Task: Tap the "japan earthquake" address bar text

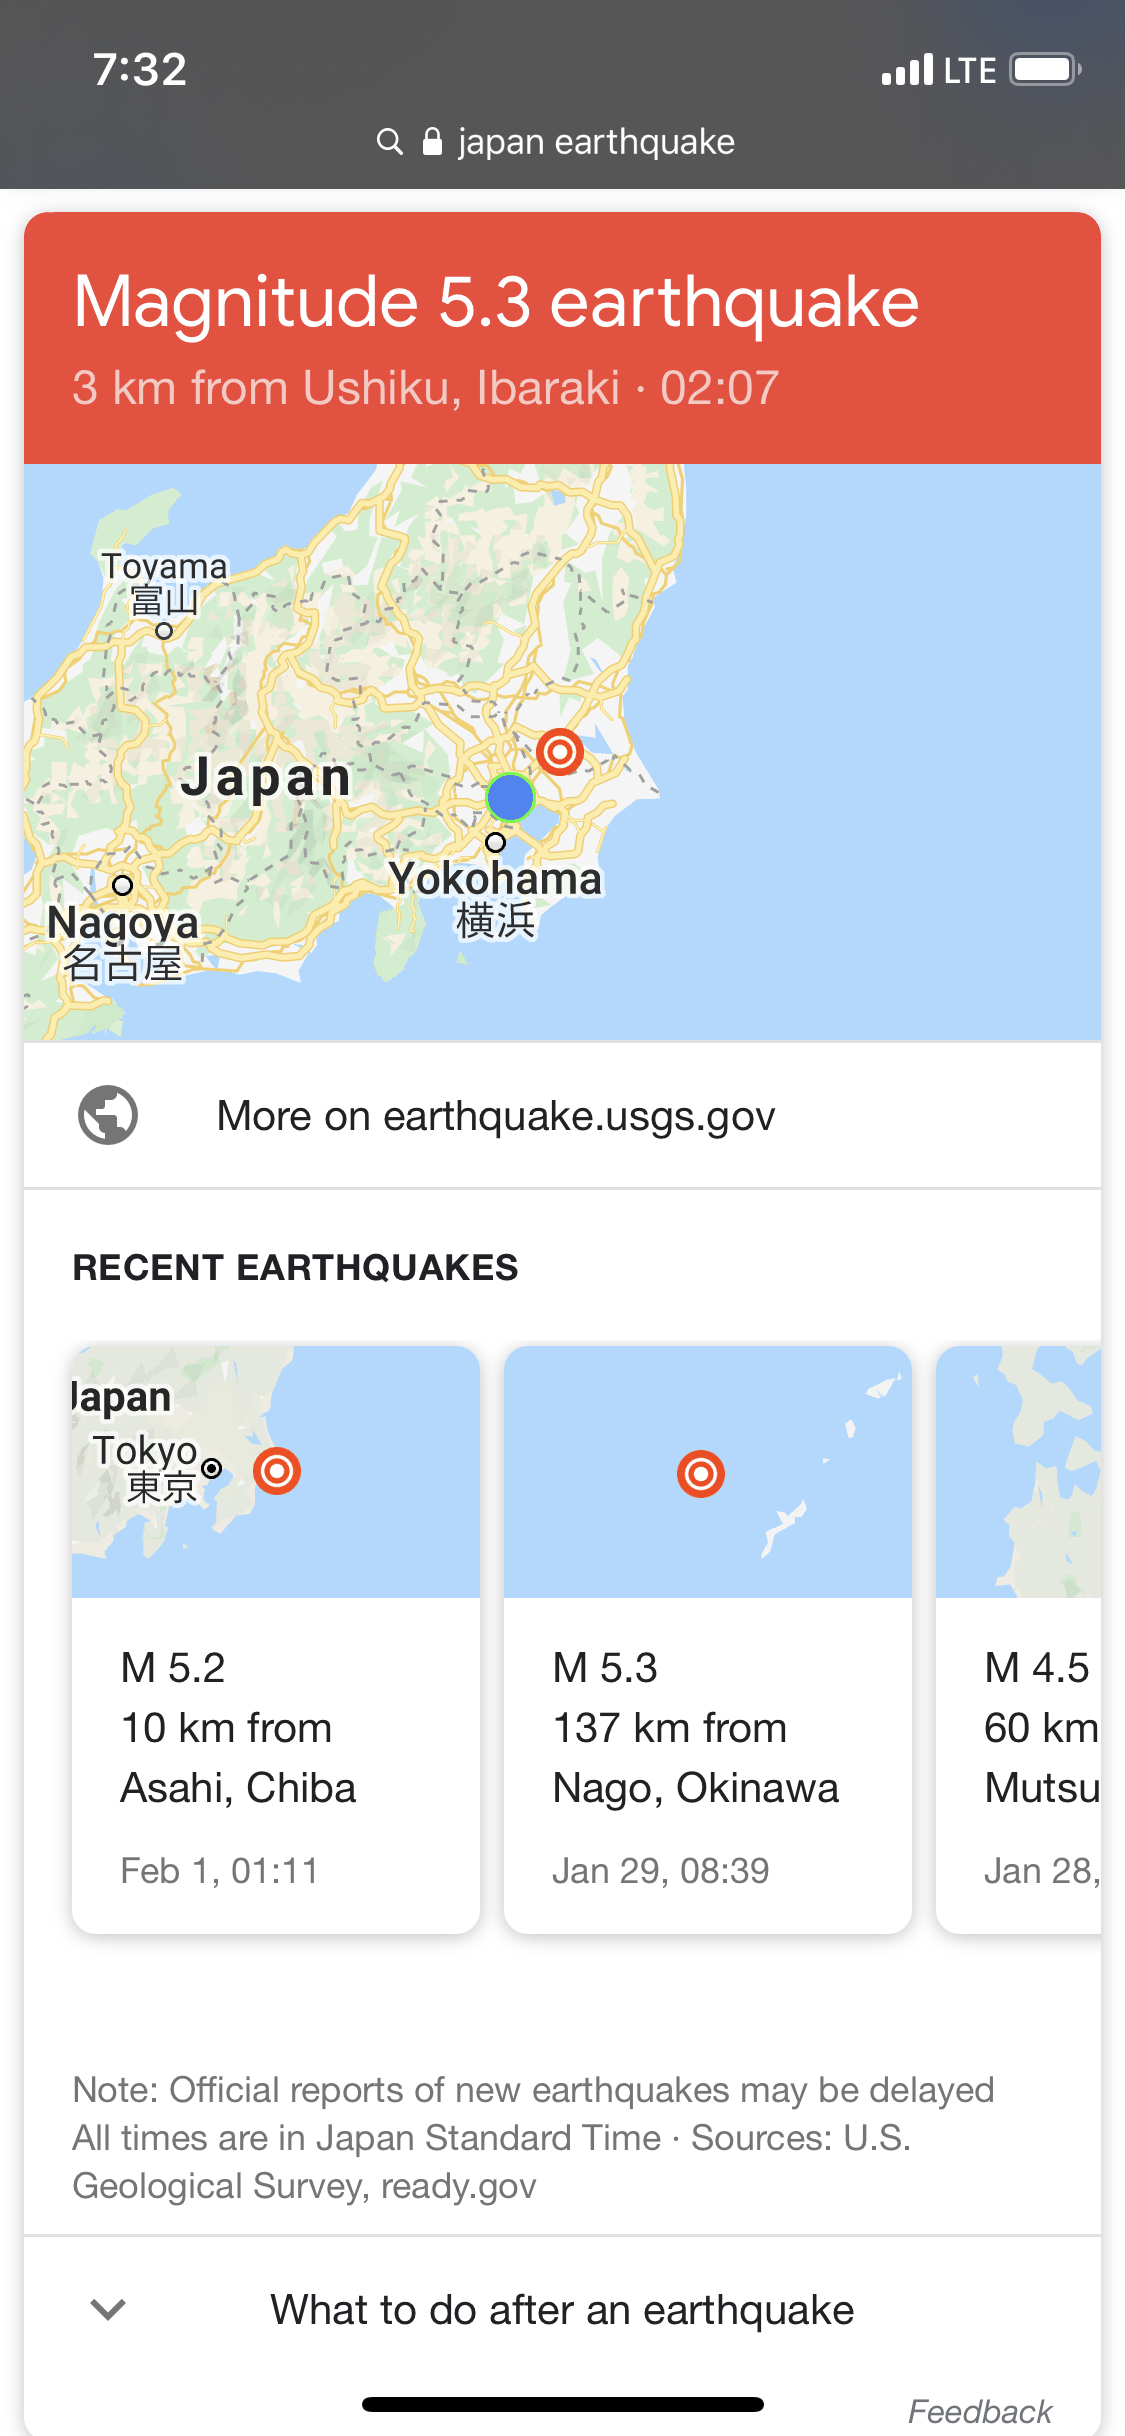Action: pos(596,142)
